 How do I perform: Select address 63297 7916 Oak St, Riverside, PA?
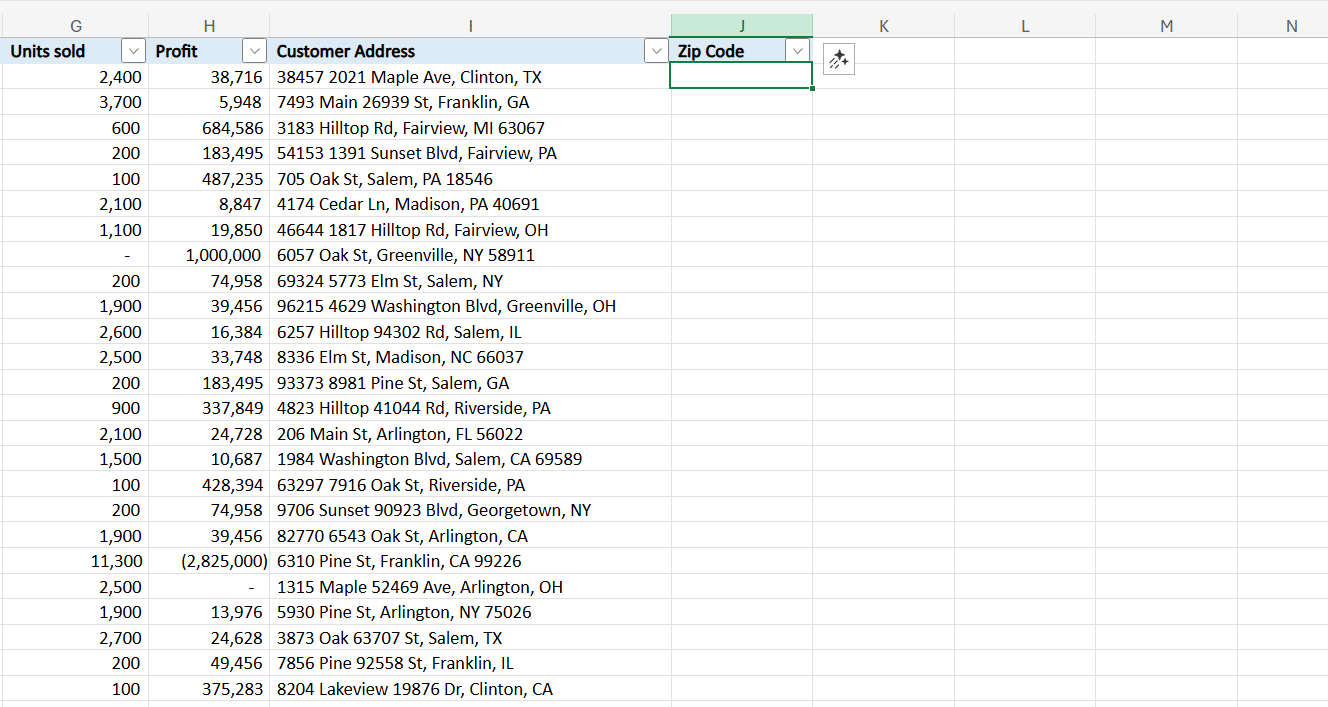point(470,485)
